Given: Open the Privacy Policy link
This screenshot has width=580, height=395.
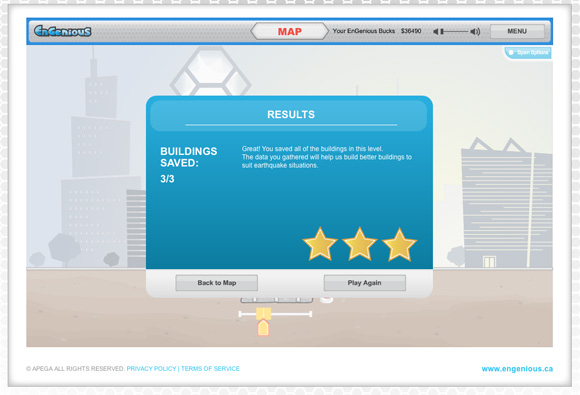Looking at the screenshot, I should click(x=151, y=369).
